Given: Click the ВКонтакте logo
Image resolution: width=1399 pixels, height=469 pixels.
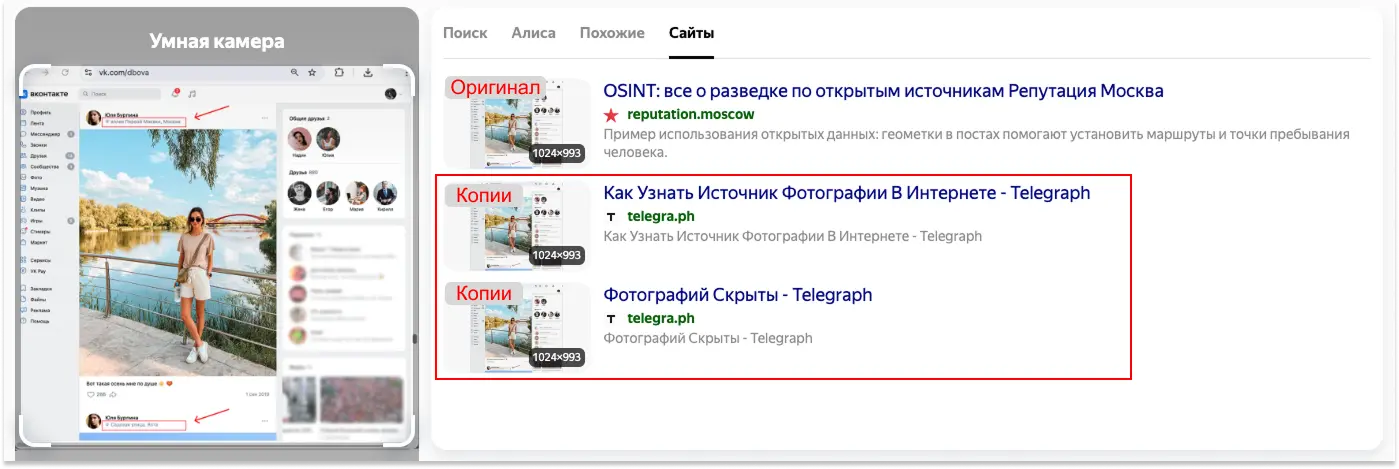Looking at the screenshot, I should (x=42, y=93).
